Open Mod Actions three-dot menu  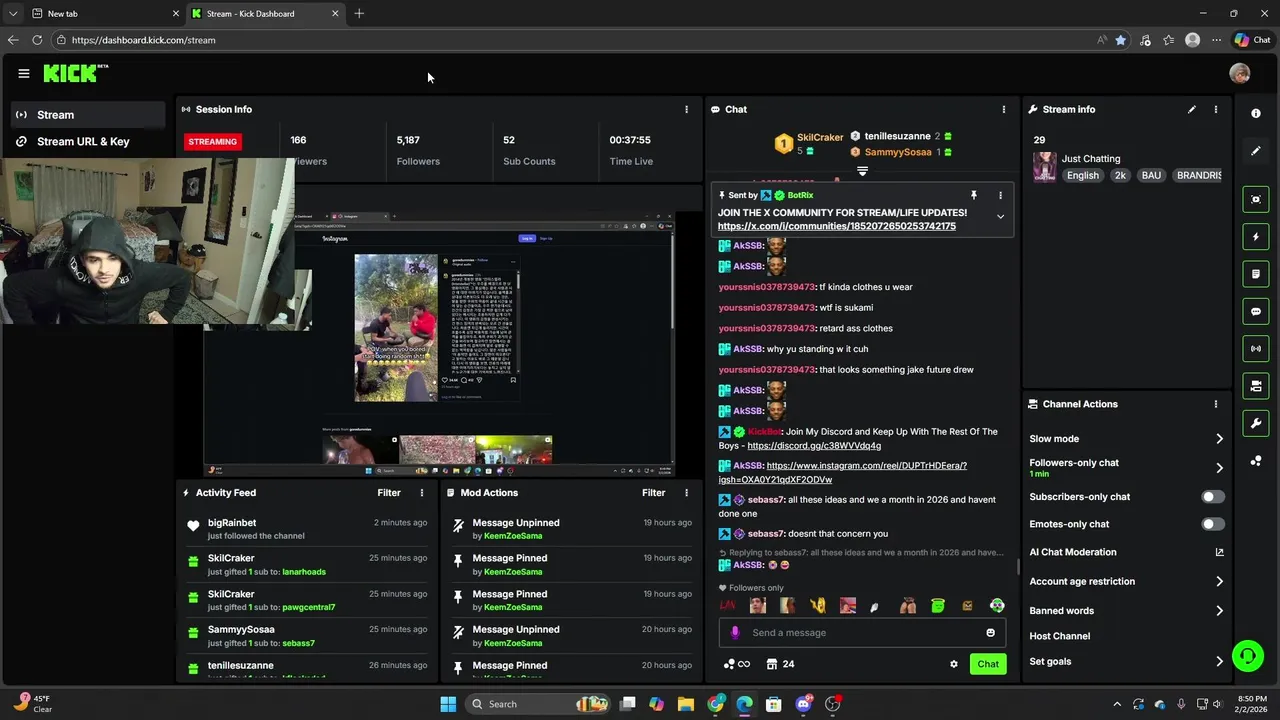(686, 493)
